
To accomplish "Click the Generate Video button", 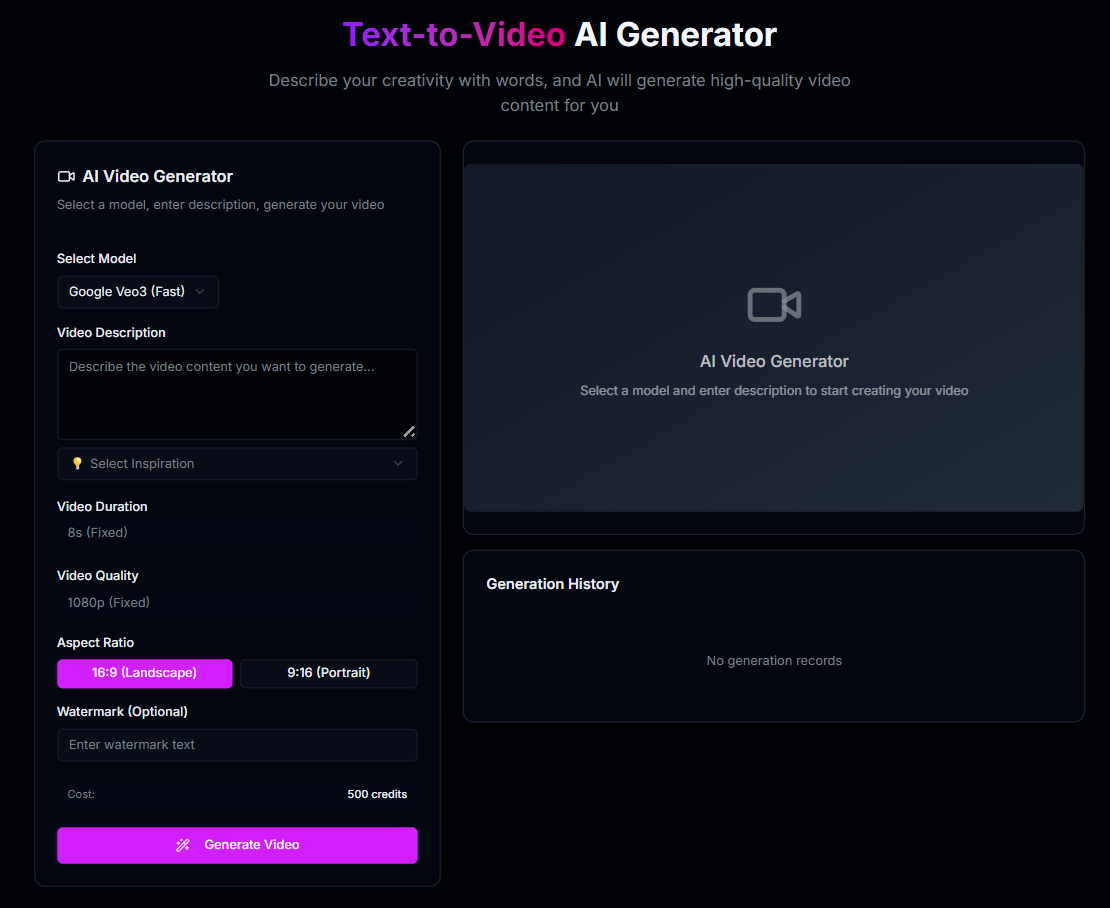I will [x=237, y=845].
